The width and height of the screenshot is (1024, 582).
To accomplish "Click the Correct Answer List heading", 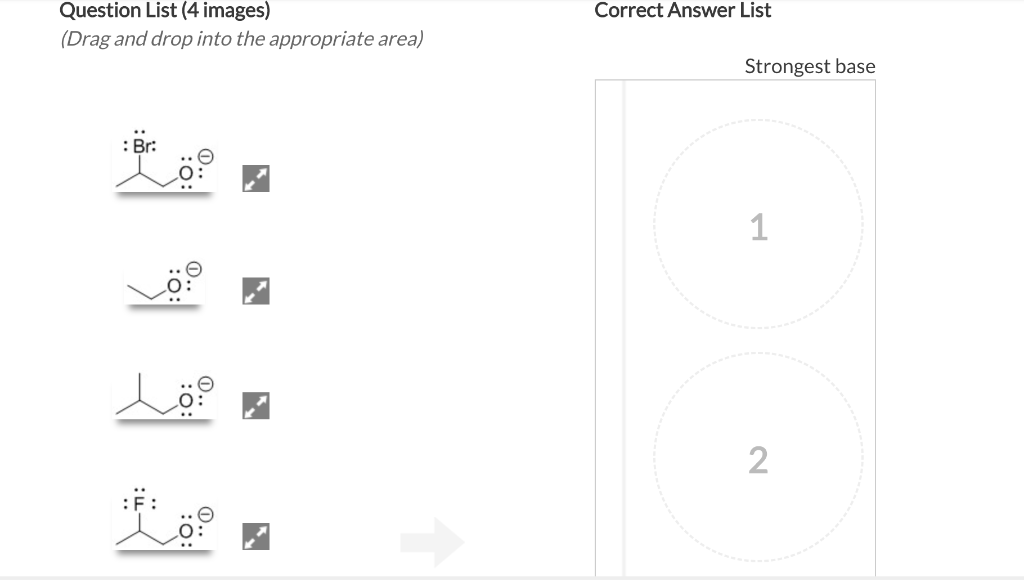I will coord(683,10).
